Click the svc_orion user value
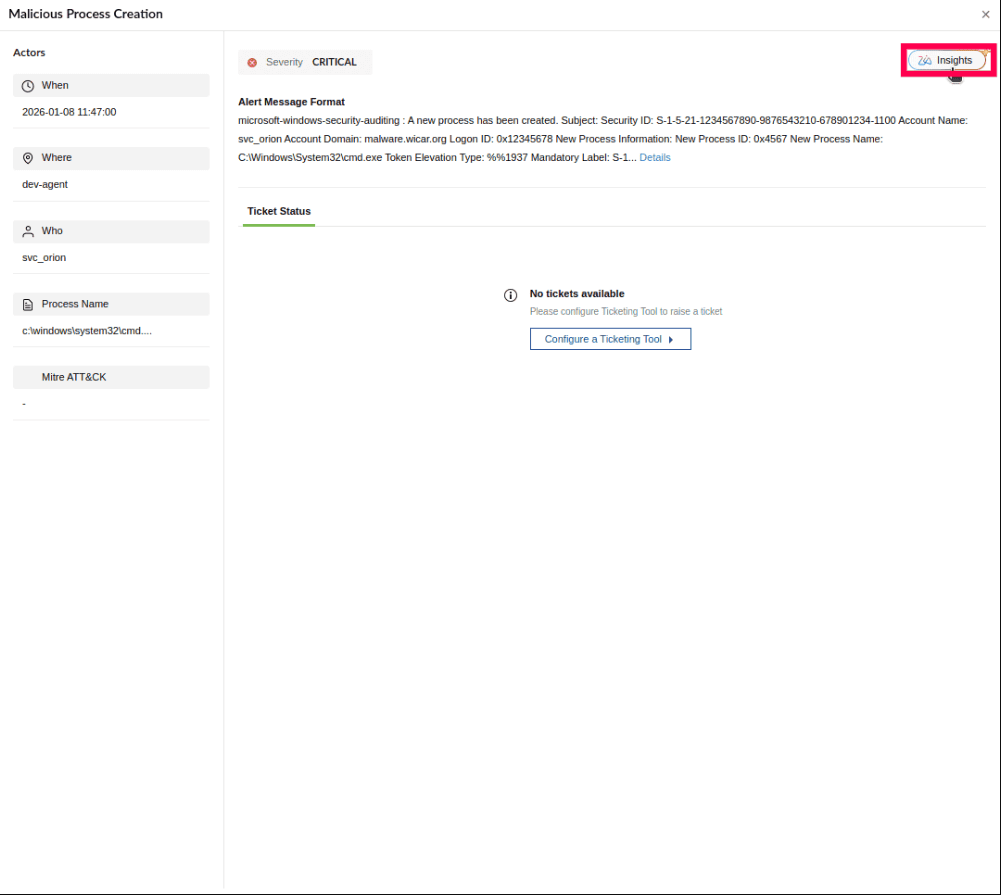This screenshot has width=1001, height=895. point(44,258)
